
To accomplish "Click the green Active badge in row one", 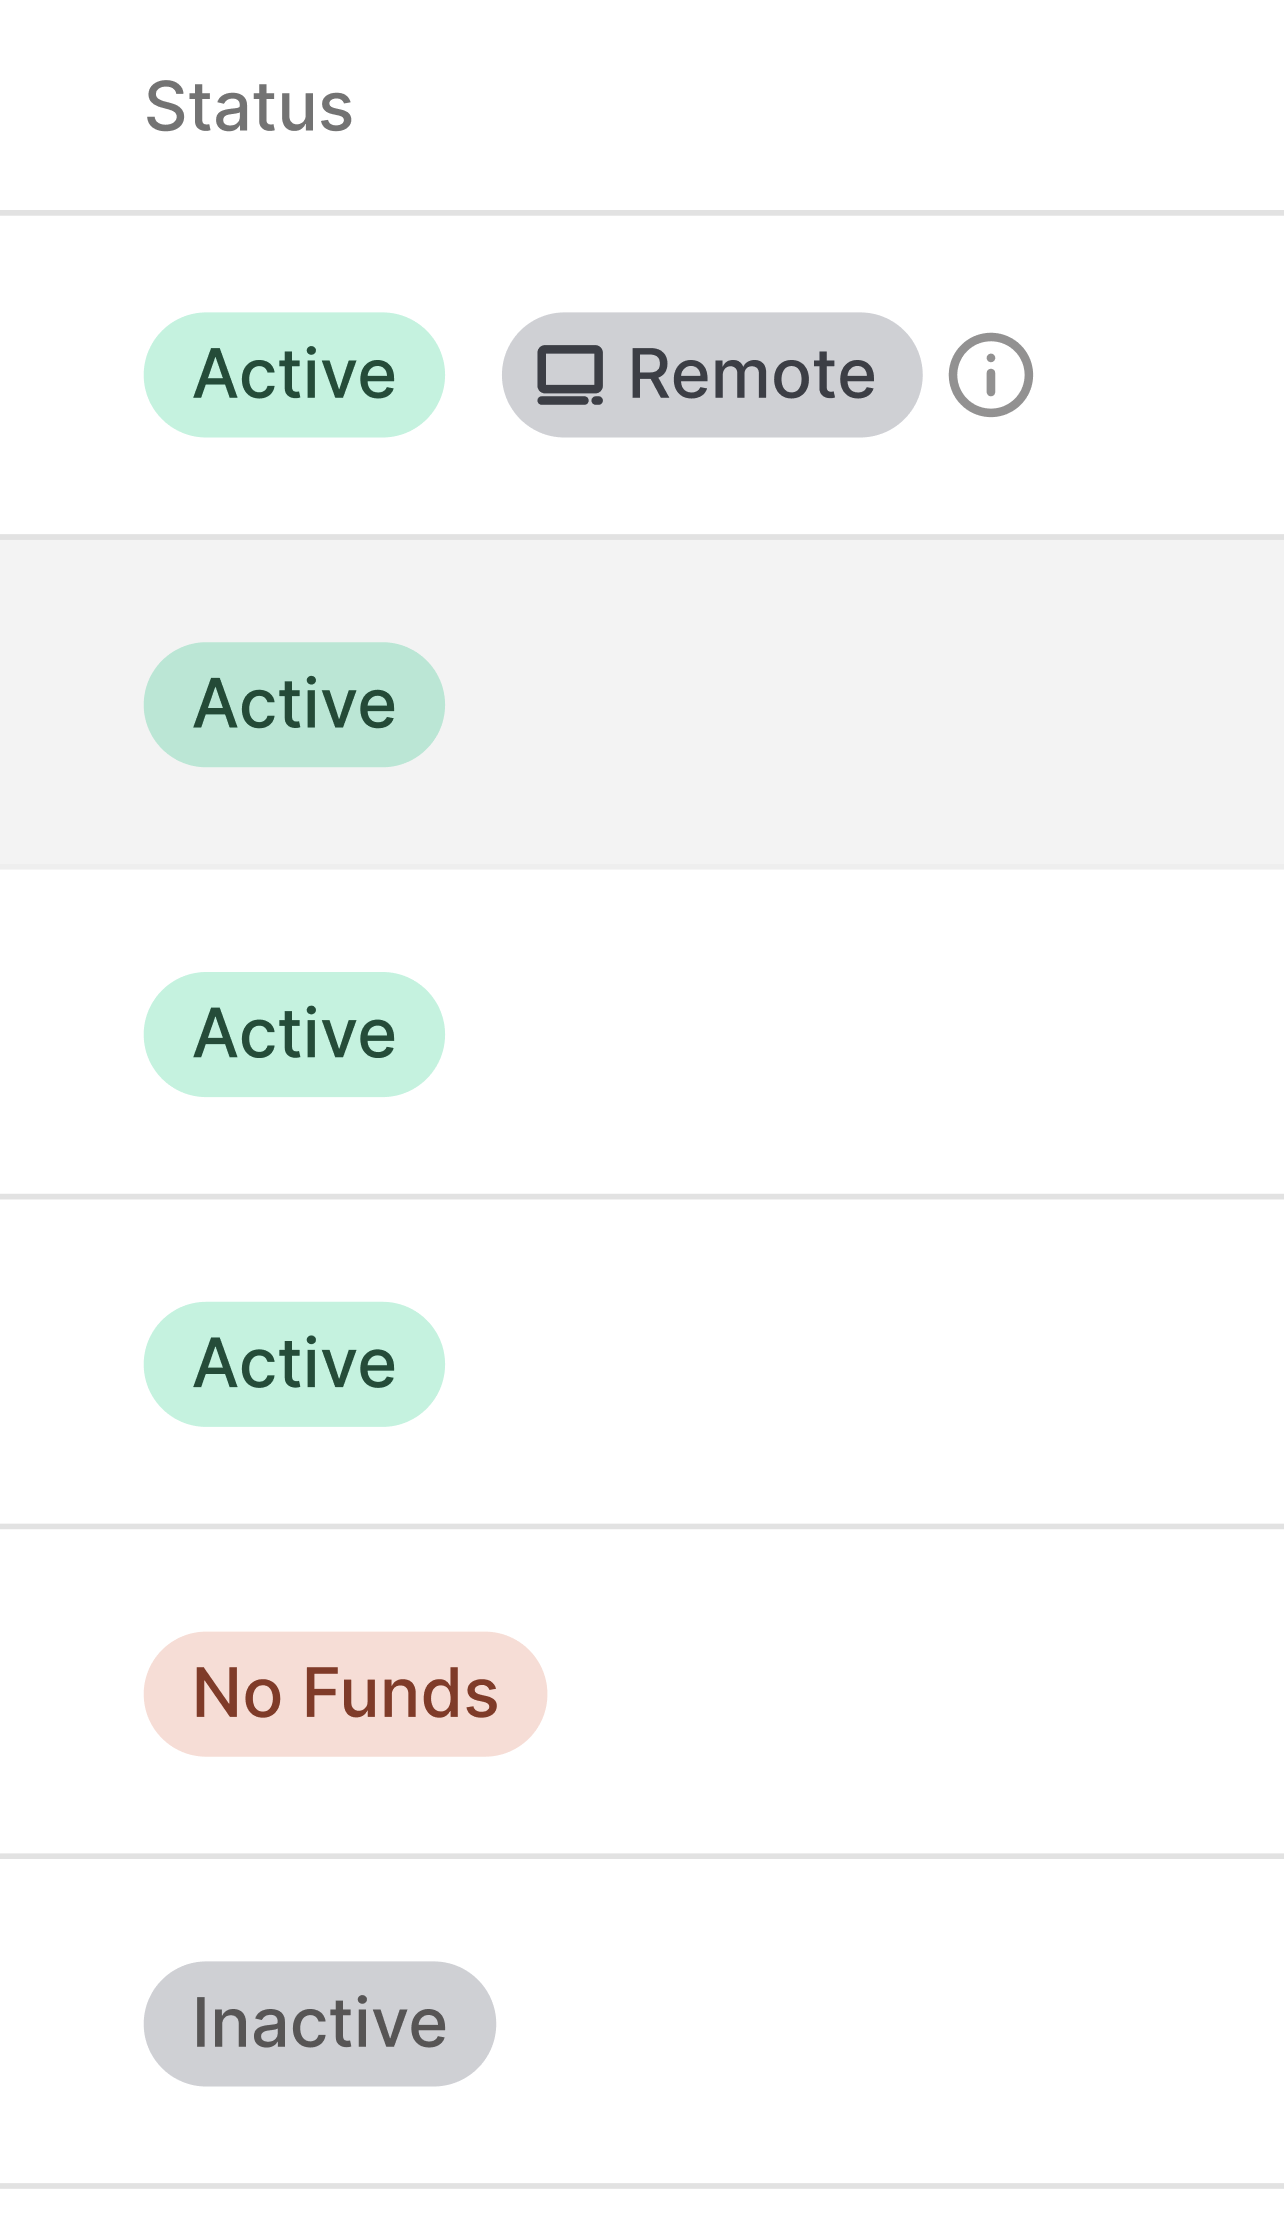I will click(x=294, y=374).
